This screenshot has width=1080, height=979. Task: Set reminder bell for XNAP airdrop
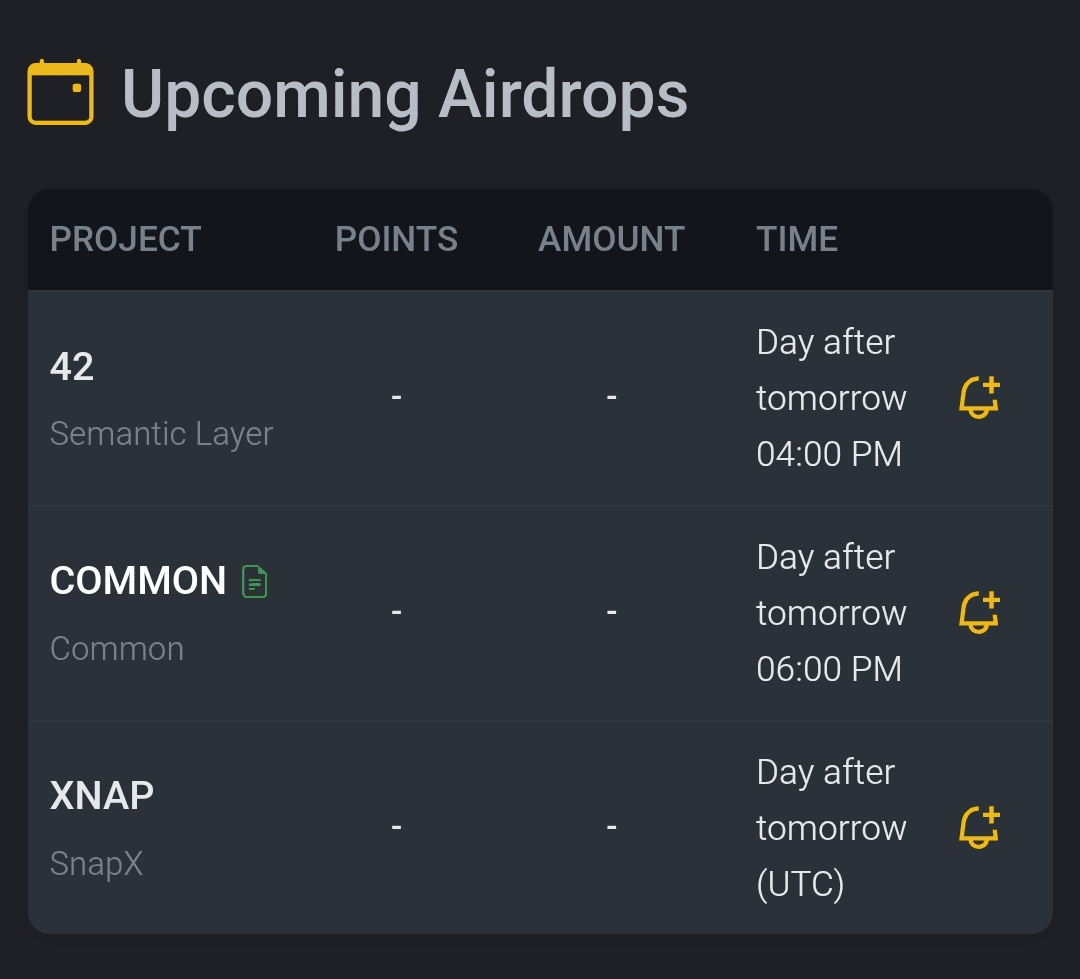[979, 828]
